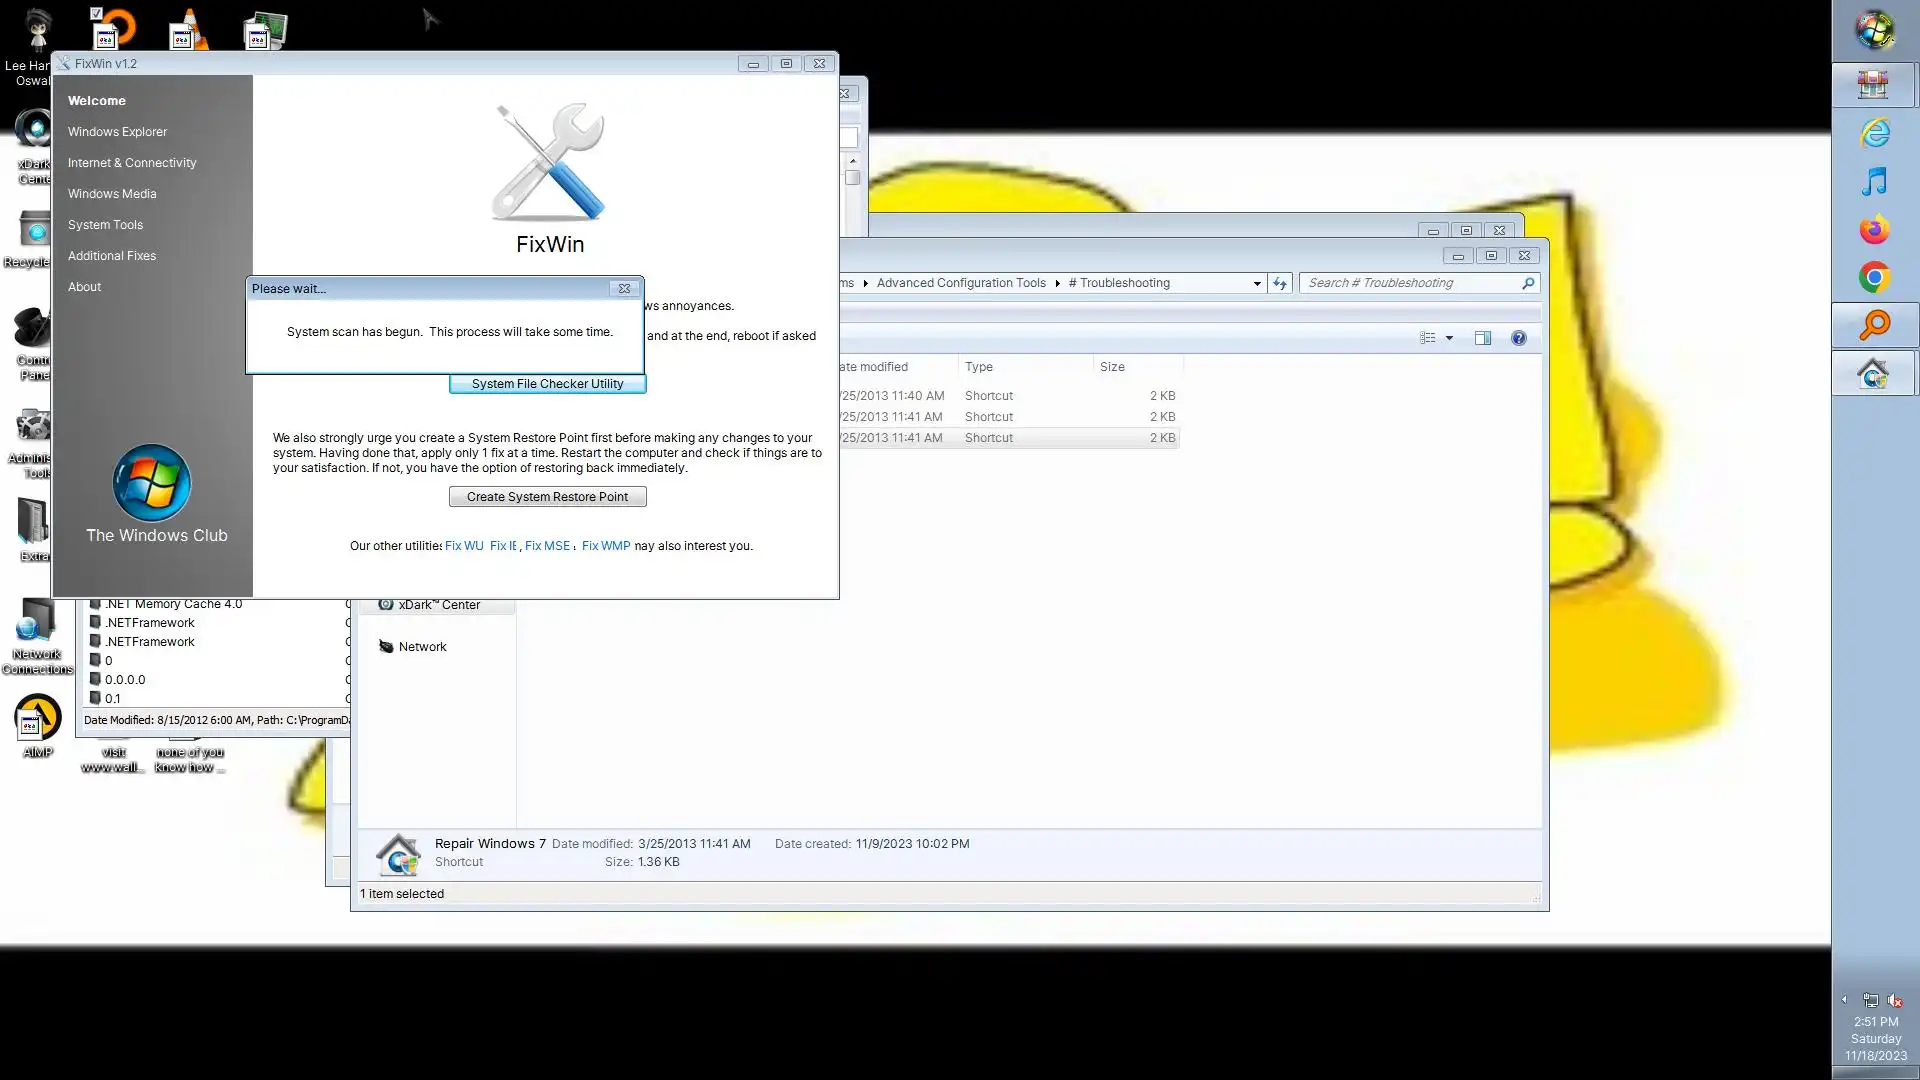Show hidden tray icons arrow
Screen dimensions: 1920x1080
[1844, 999]
